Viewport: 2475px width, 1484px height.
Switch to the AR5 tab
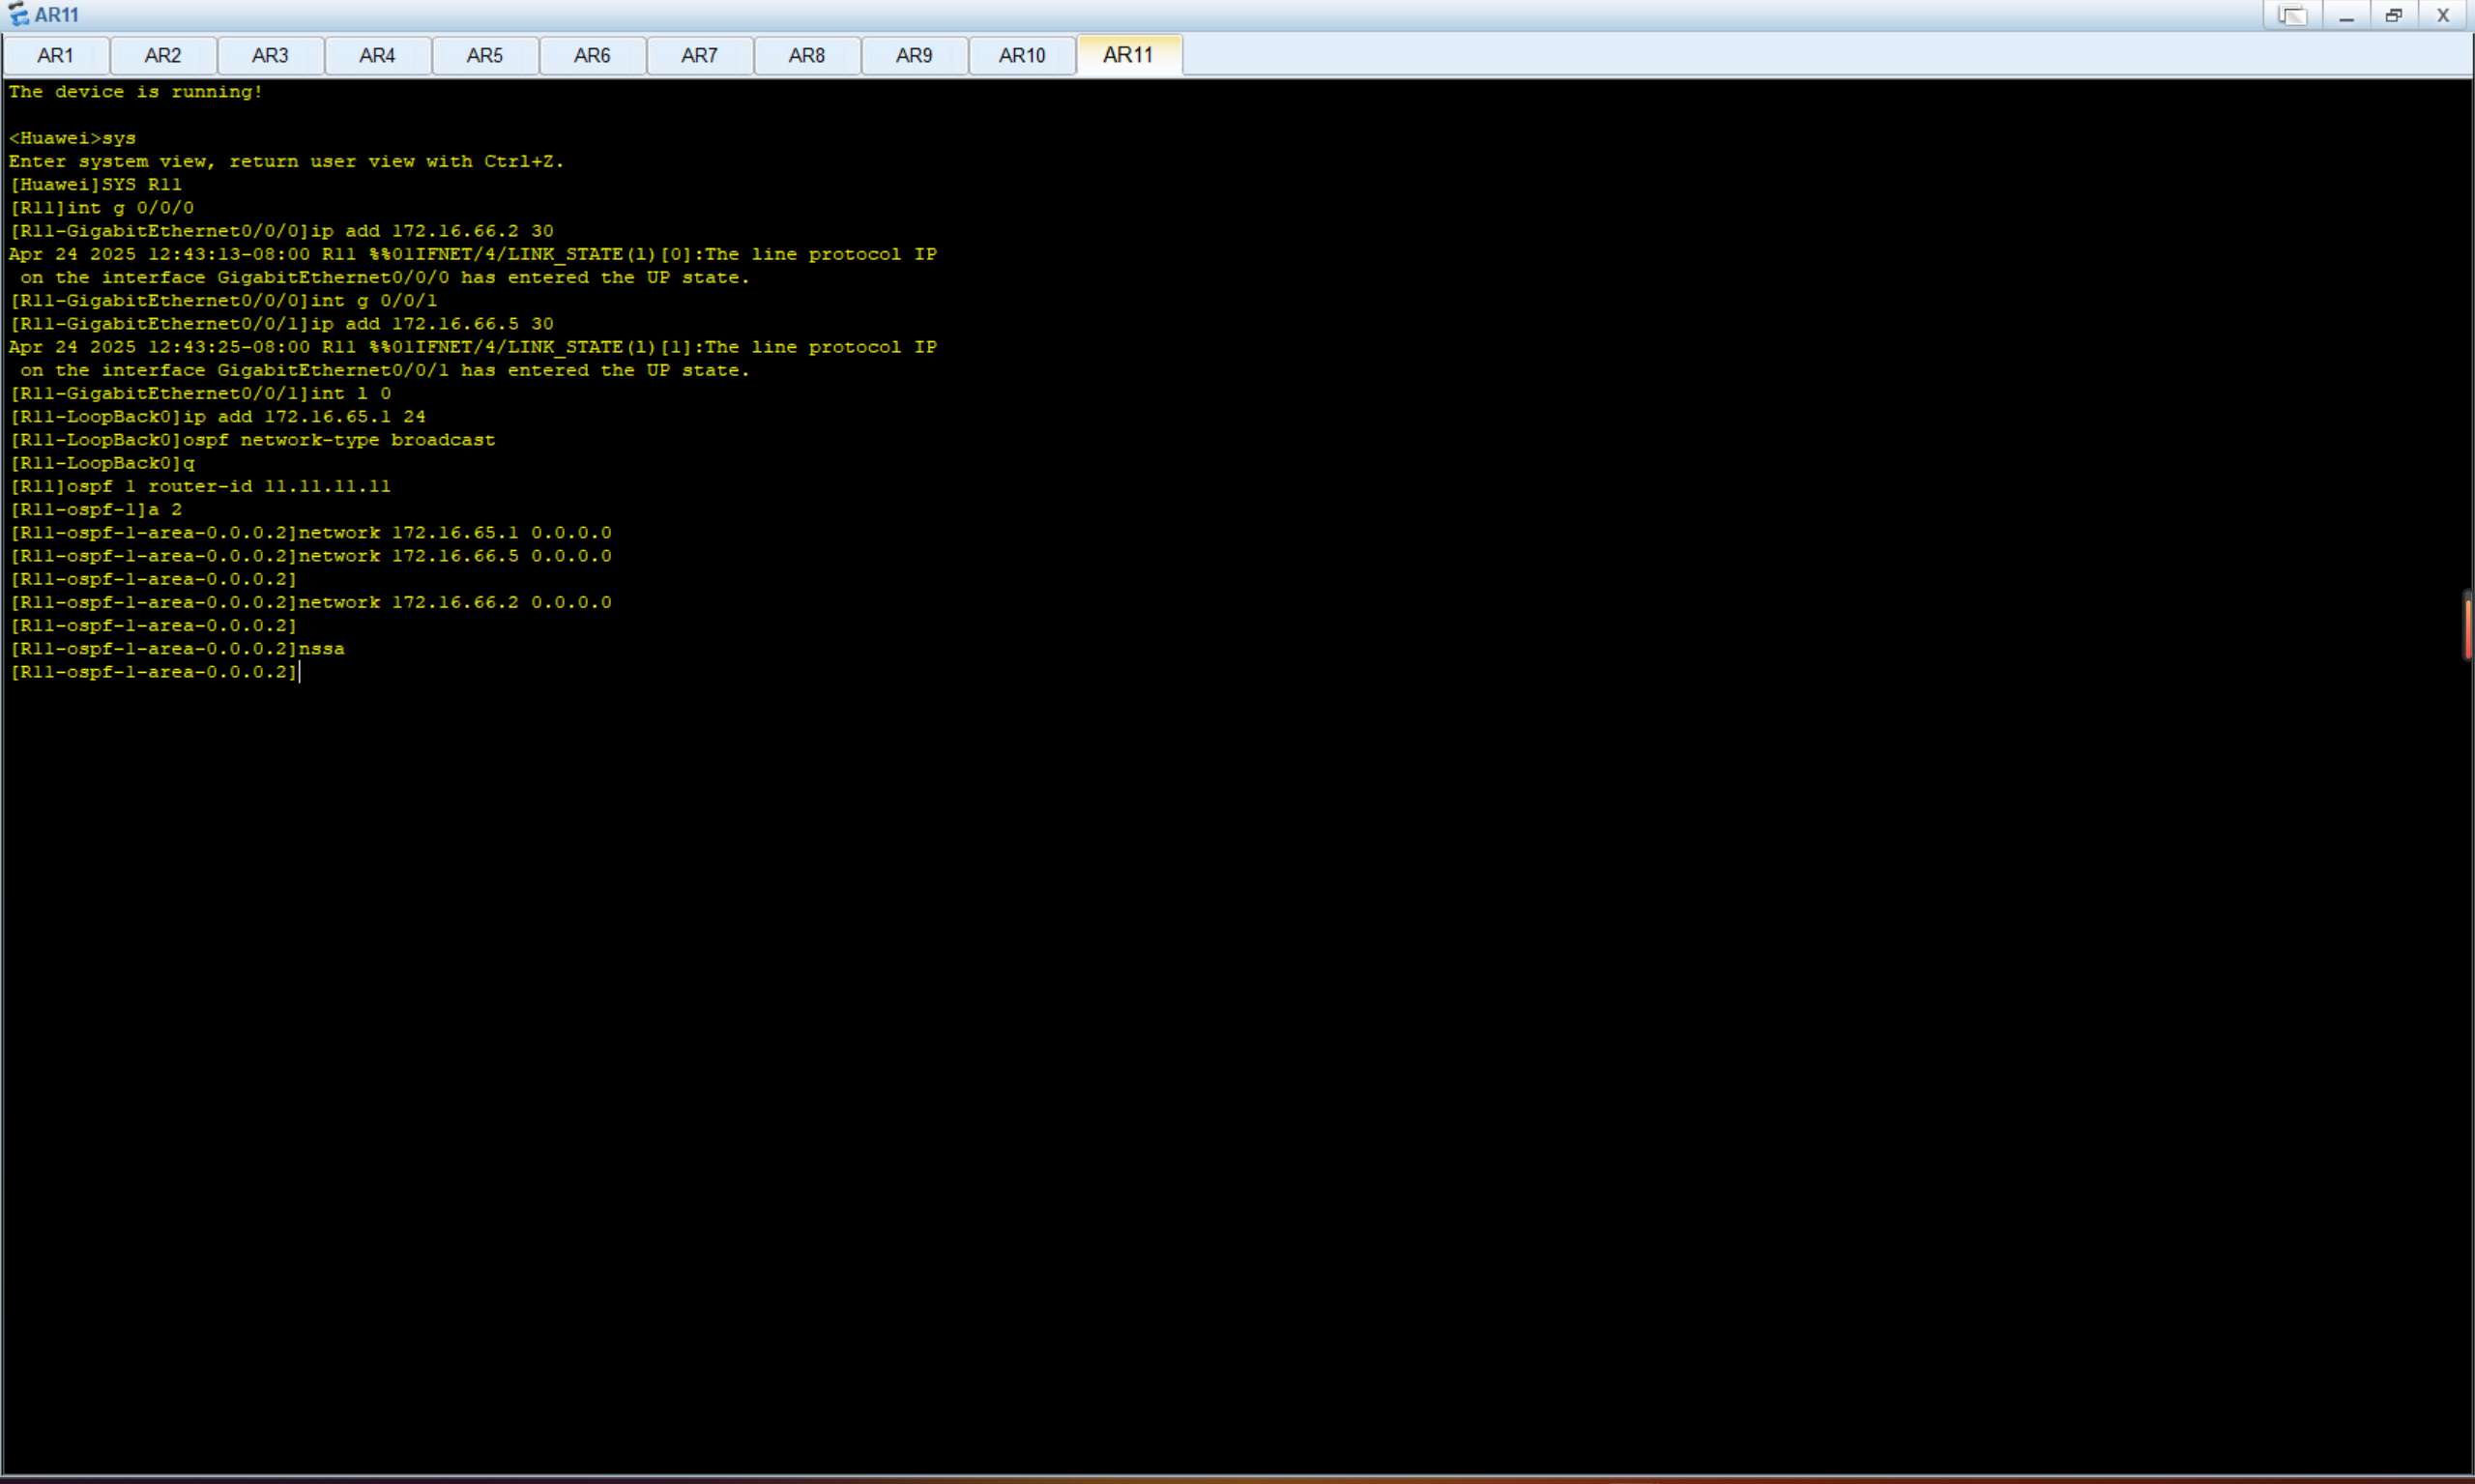click(485, 55)
